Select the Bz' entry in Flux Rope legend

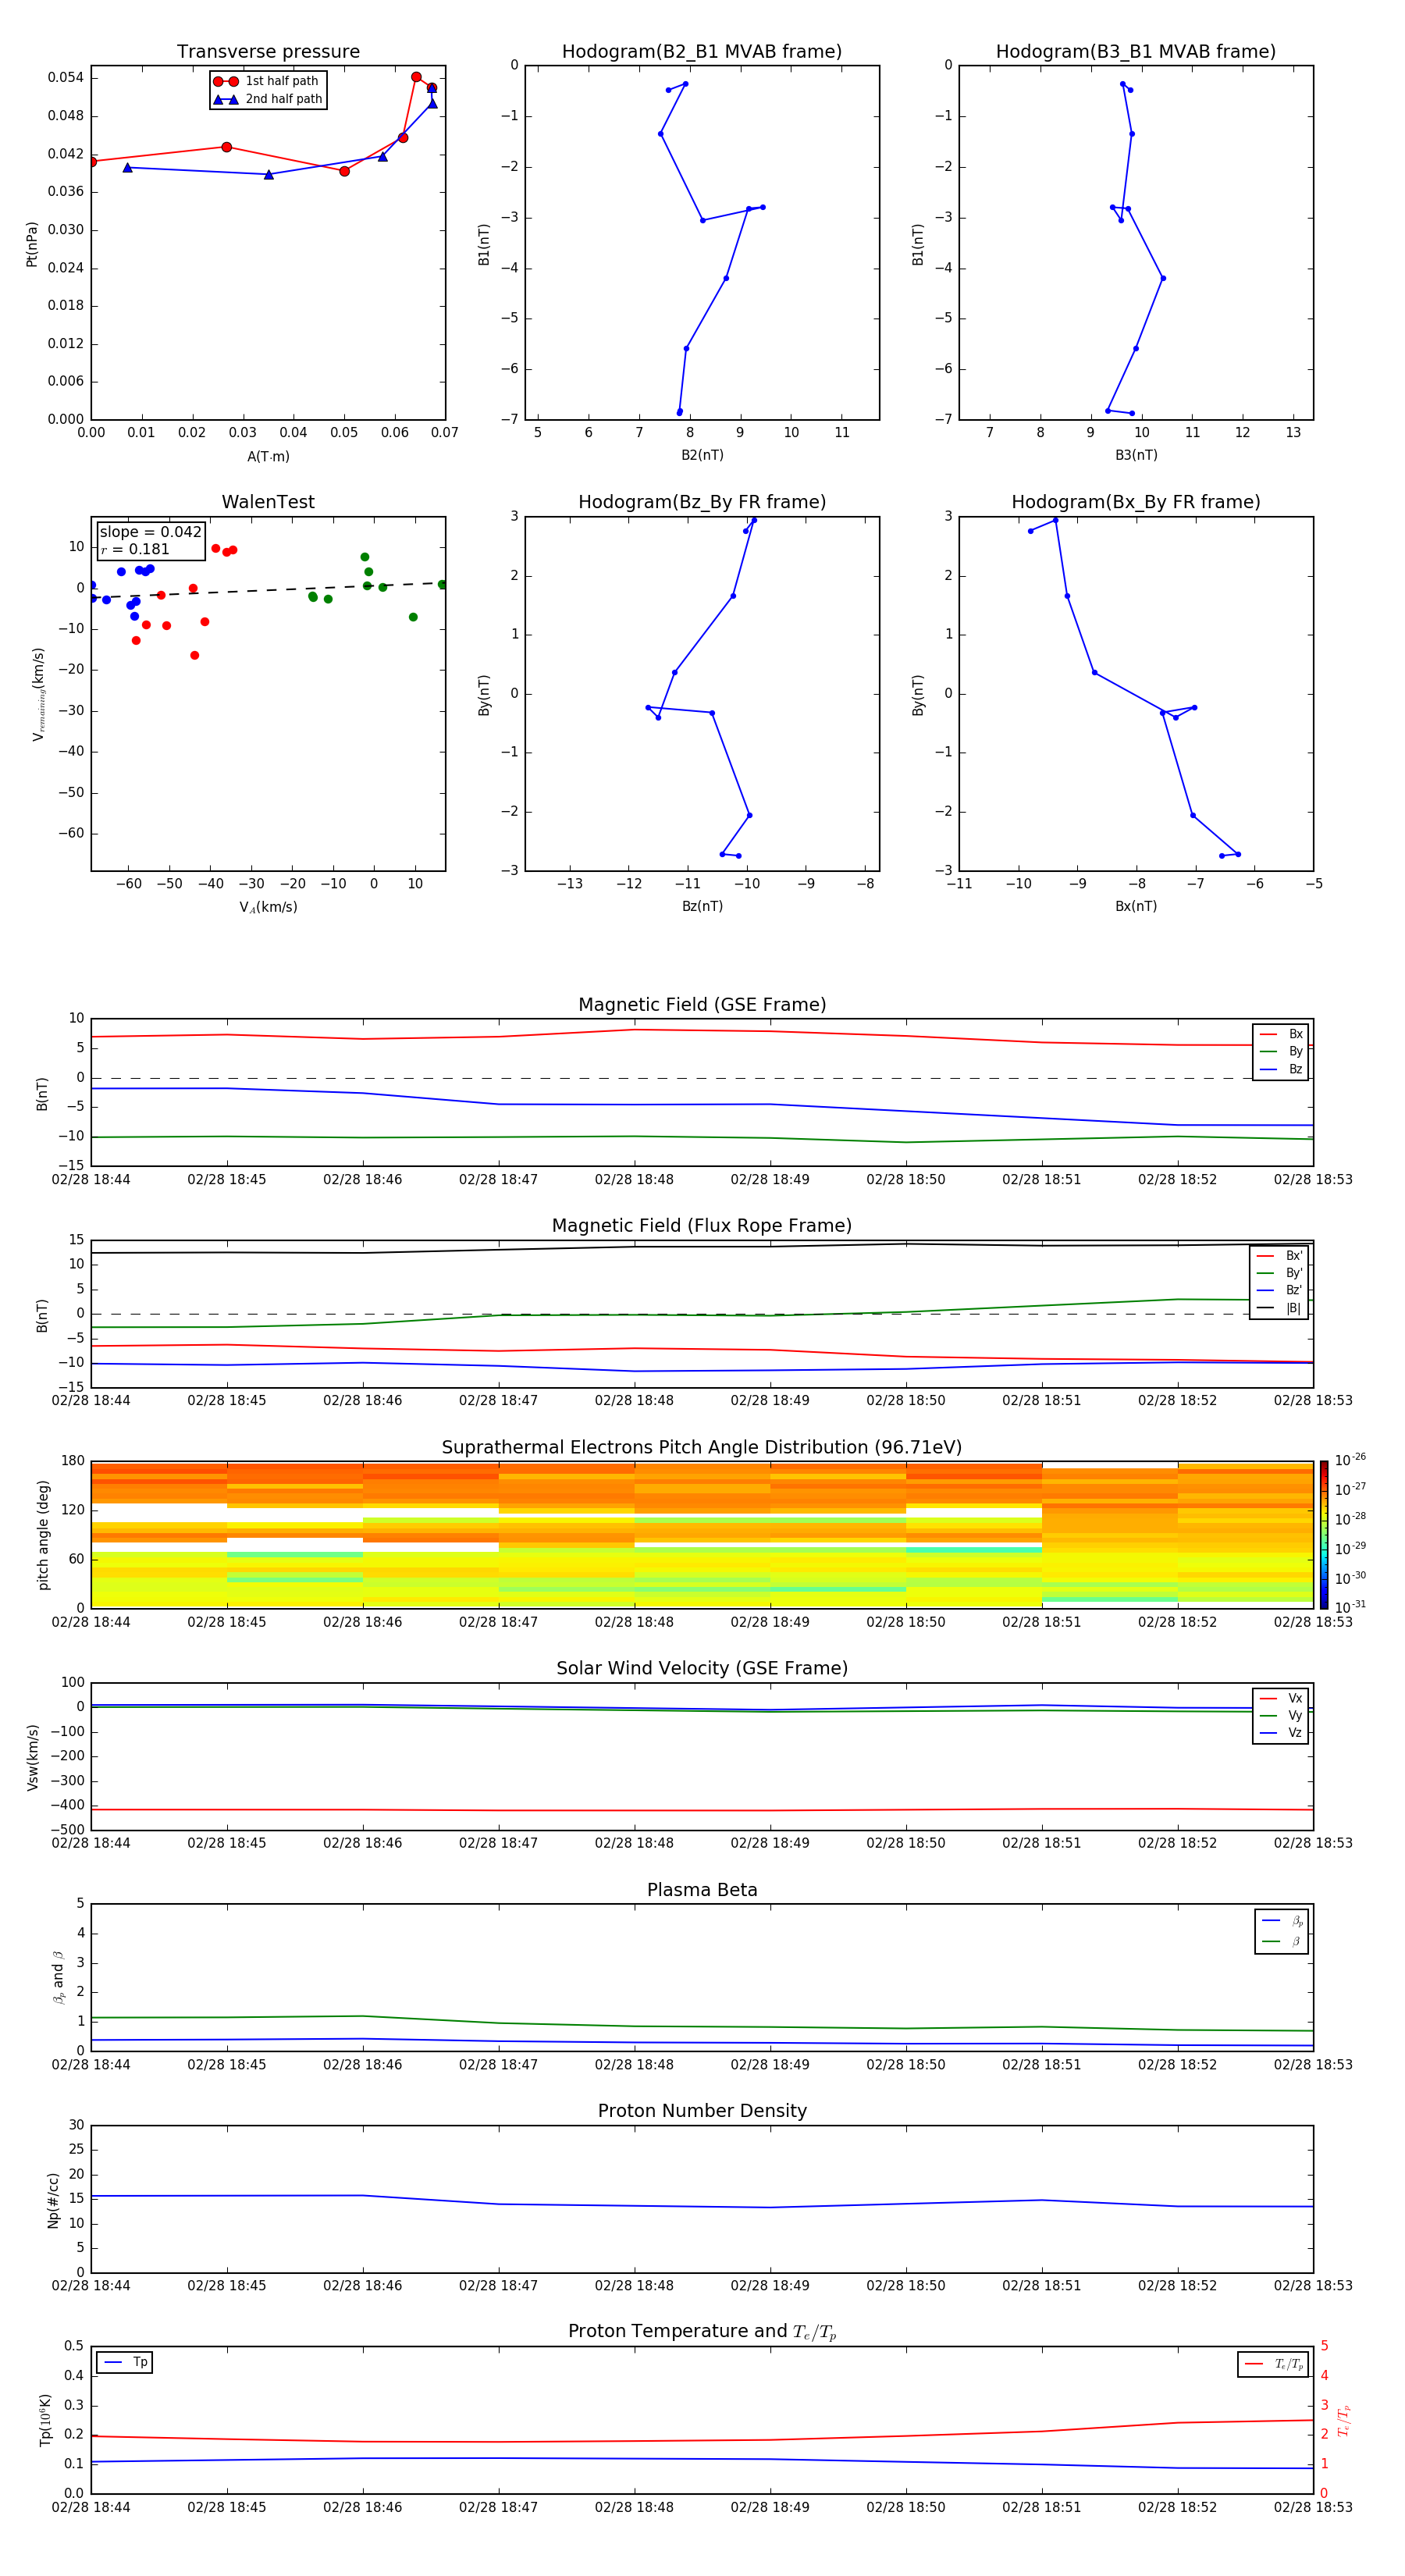click(x=1279, y=1290)
